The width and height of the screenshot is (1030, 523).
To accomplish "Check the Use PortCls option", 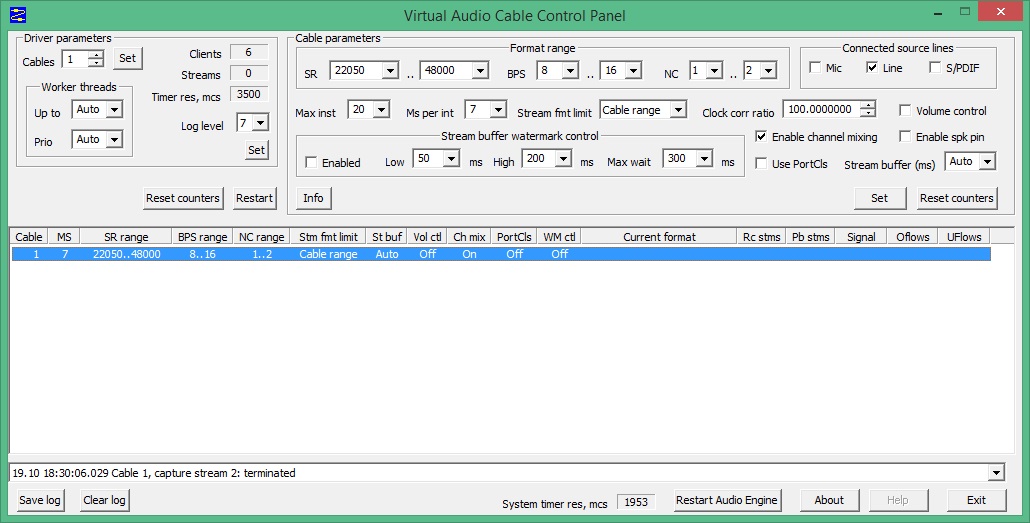I will click(761, 164).
